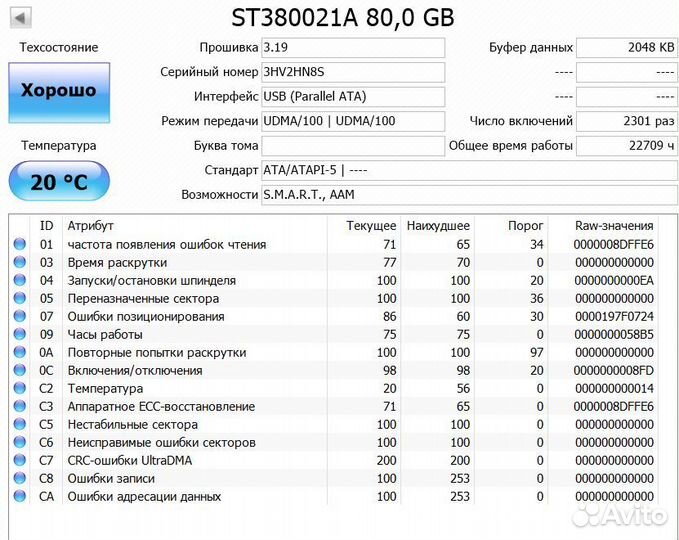Select 'Неисправимые ошибки секторов' attribute name
Image resolution: width=679 pixels, height=540 pixels.
pos(162,443)
